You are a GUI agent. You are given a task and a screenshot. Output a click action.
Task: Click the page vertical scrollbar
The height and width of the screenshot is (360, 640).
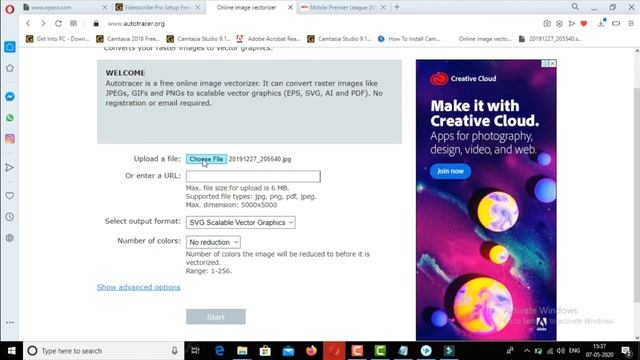pos(636,194)
